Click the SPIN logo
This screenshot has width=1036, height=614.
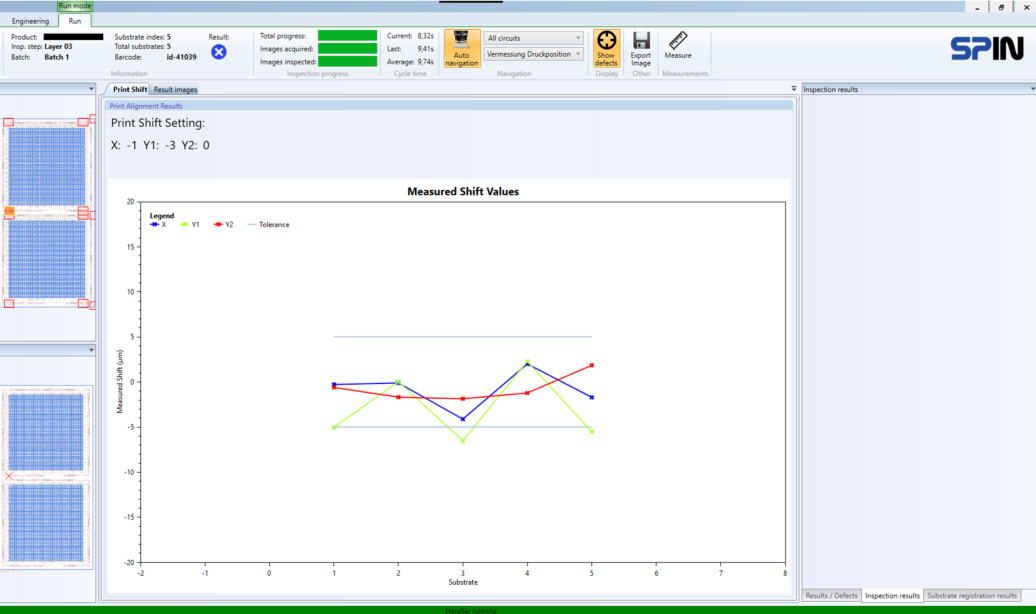coord(987,46)
